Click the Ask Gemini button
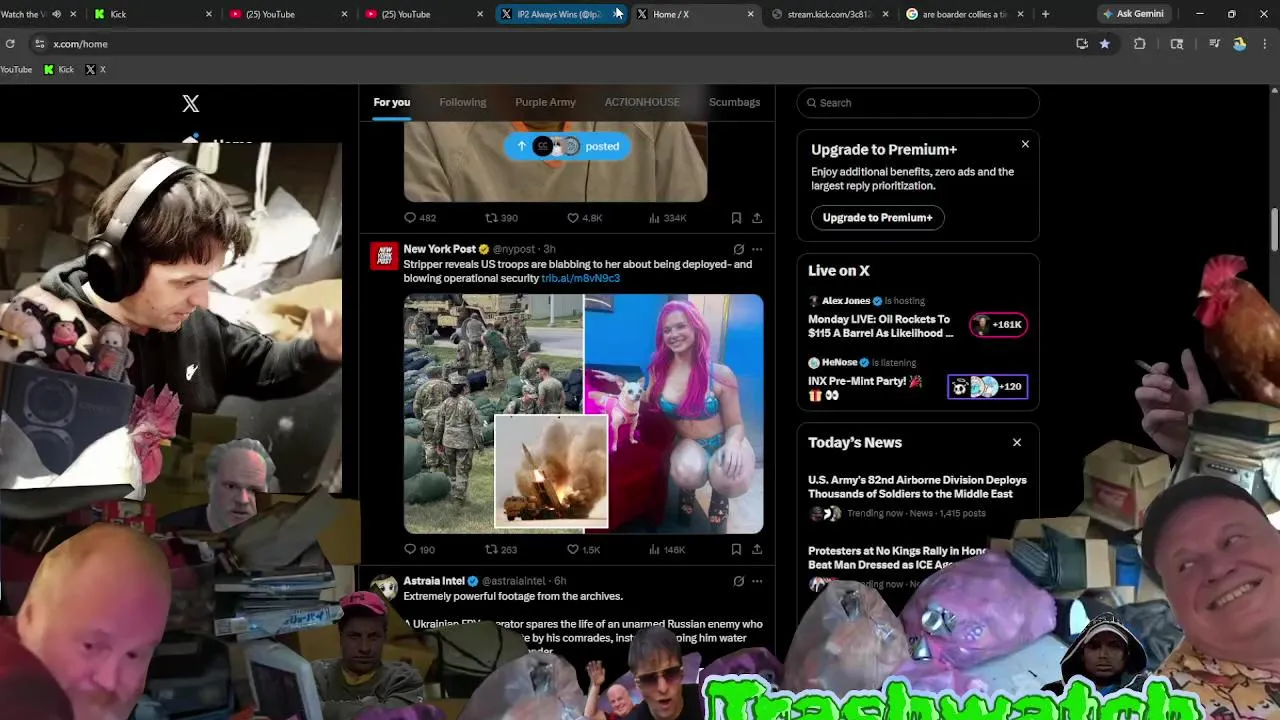Screen dimensions: 1280x720 [x=1133, y=14]
